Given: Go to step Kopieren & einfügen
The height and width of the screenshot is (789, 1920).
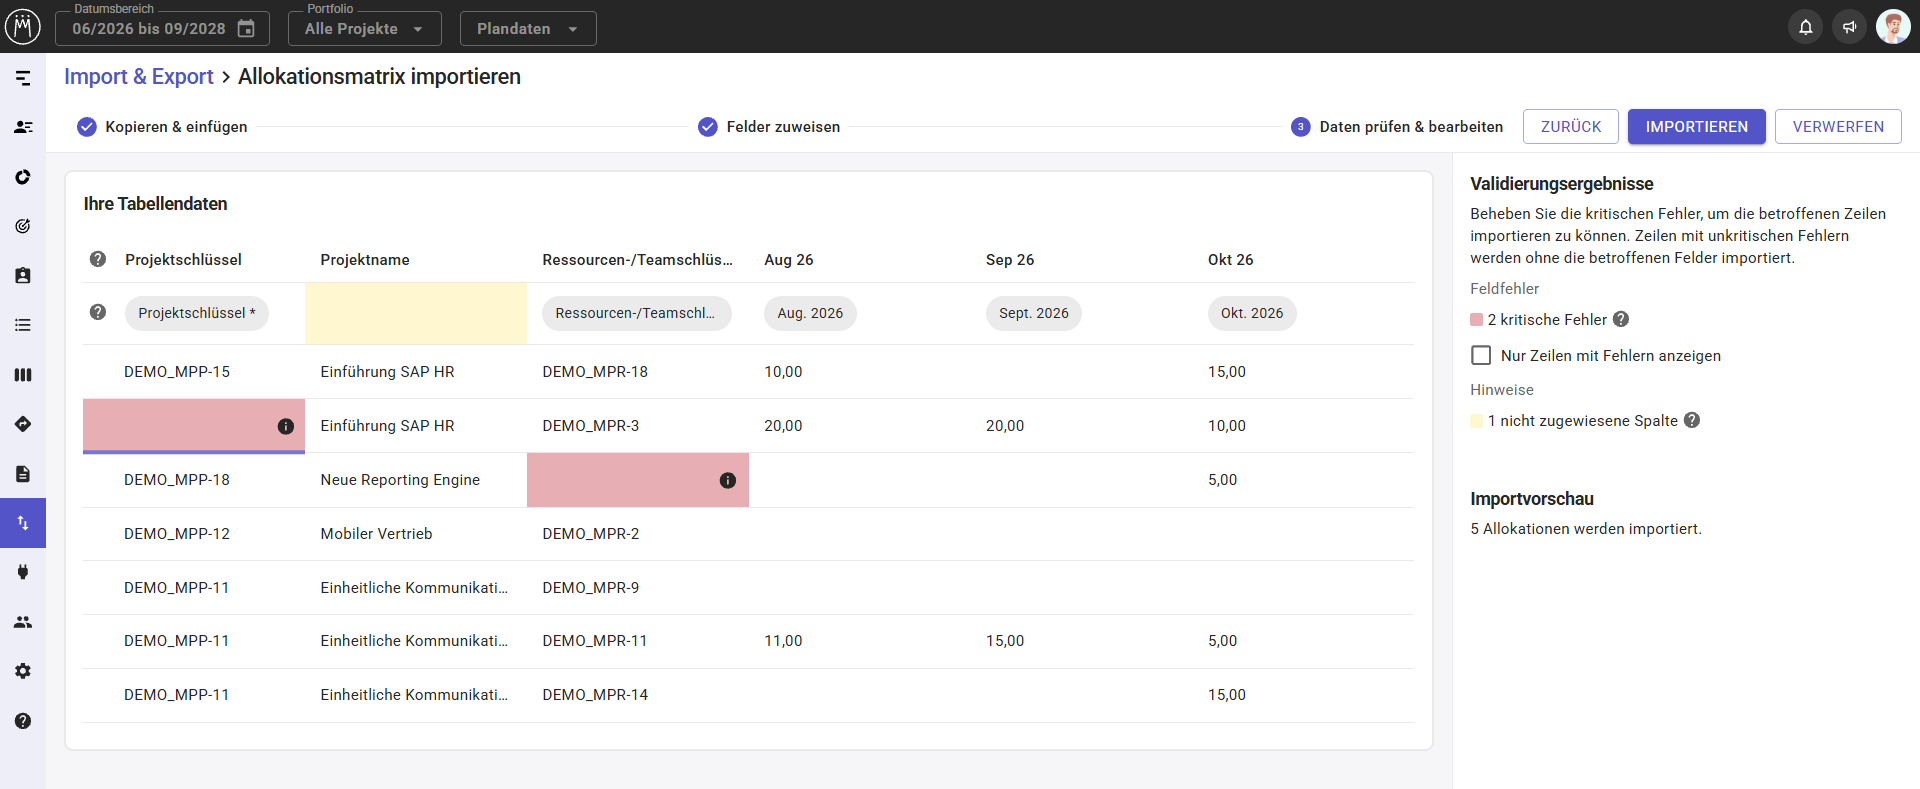Looking at the screenshot, I should coord(162,127).
